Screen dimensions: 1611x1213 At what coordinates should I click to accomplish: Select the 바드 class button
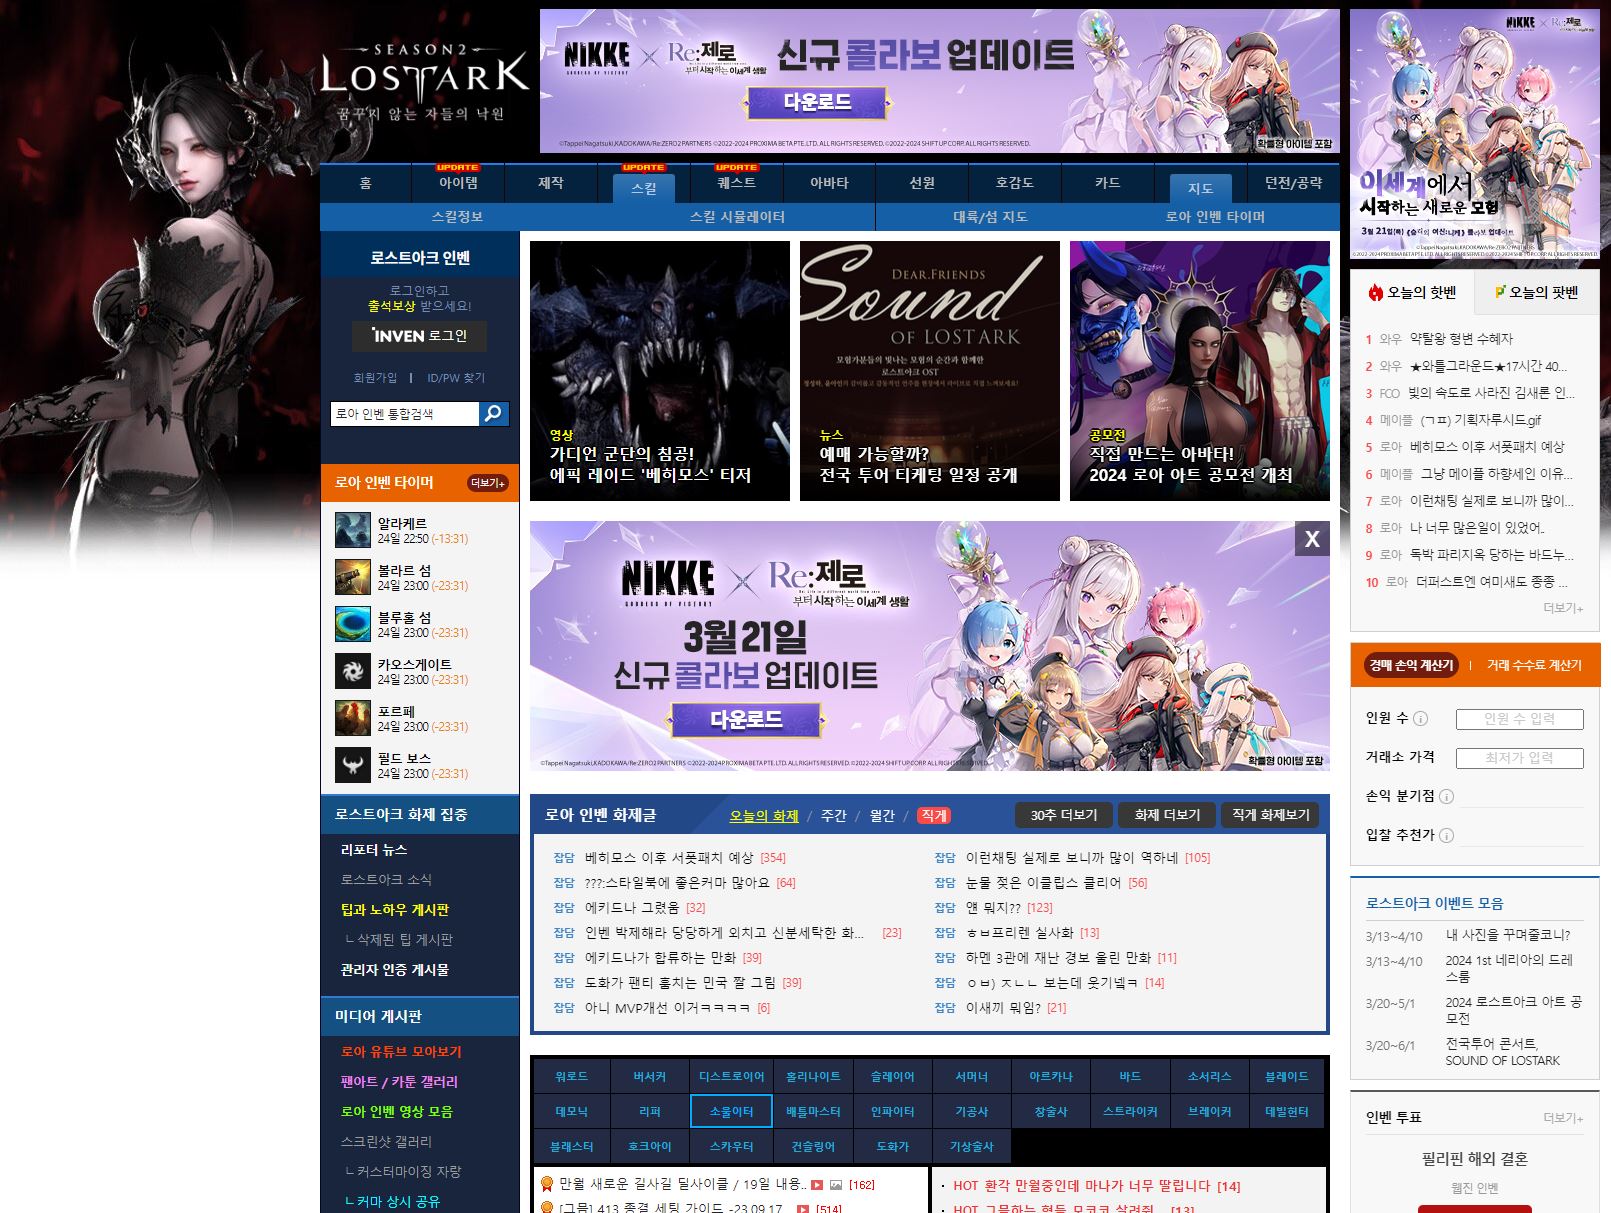click(1130, 1077)
